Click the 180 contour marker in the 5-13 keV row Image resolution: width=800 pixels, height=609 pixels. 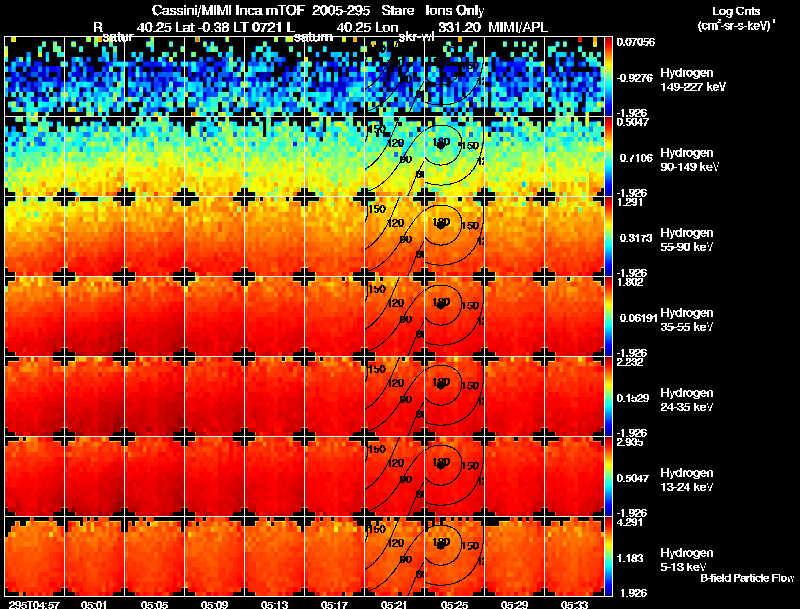[x=441, y=542]
